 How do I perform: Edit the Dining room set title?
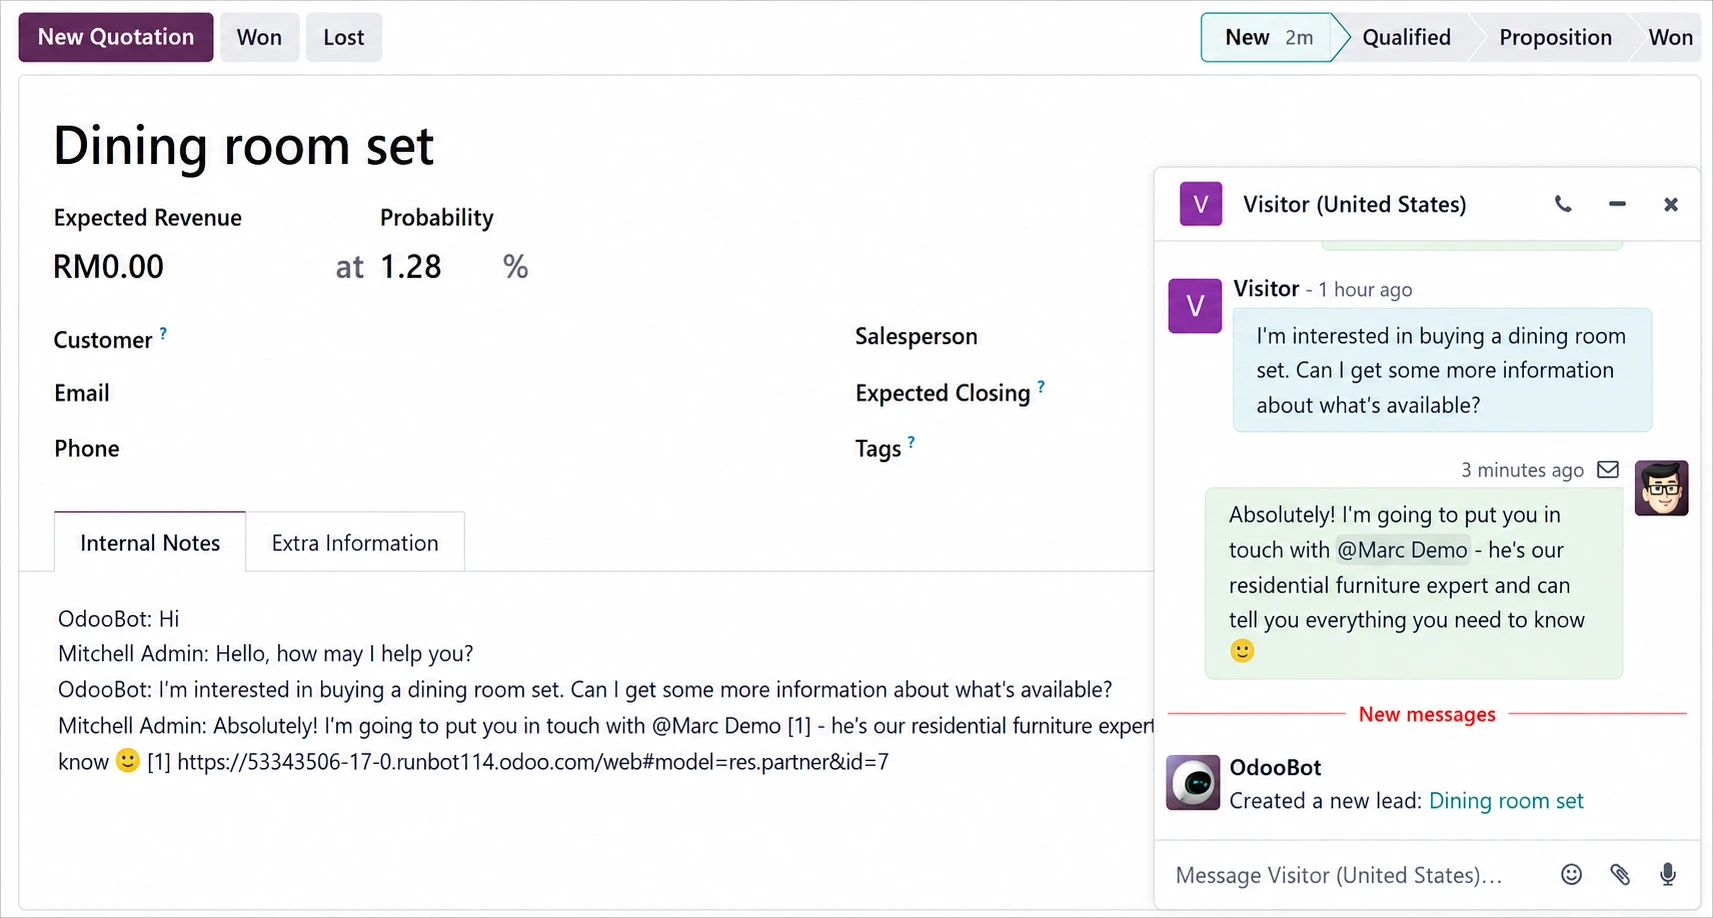(243, 146)
